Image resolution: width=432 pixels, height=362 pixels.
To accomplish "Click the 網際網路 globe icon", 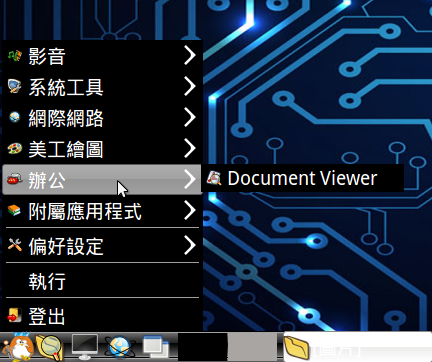I will (15, 117).
